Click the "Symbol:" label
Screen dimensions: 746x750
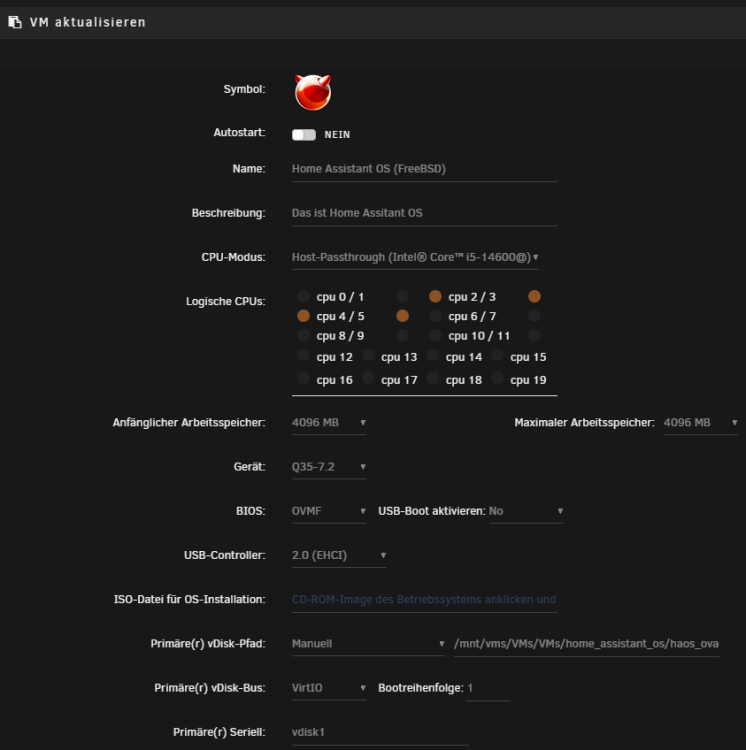244,89
